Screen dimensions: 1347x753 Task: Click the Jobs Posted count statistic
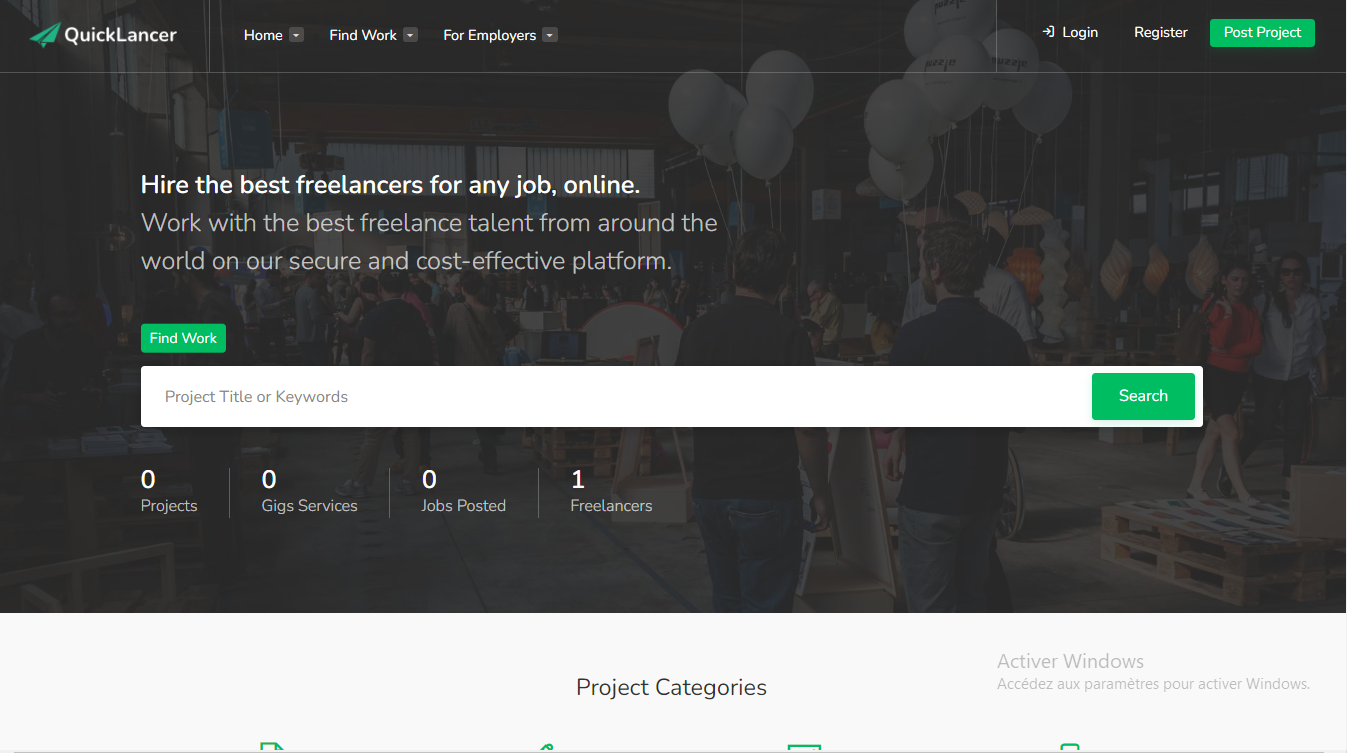click(x=463, y=493)
